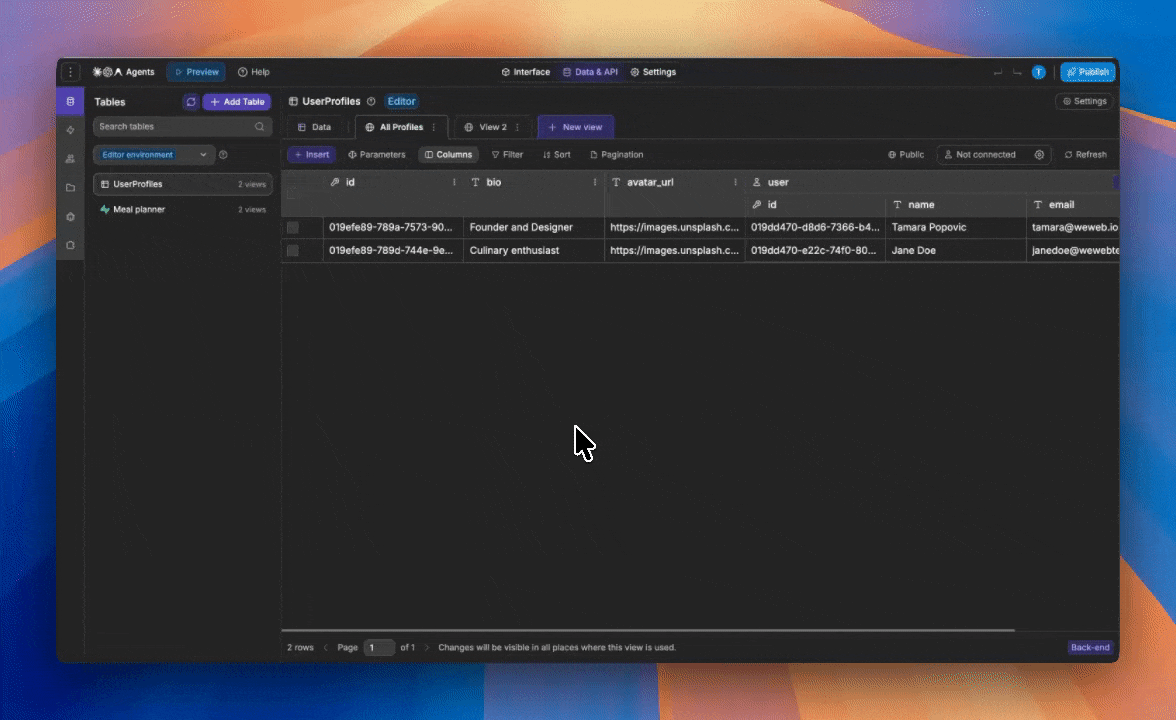Open the table Settings button
Screen dimensions: 1176x720
click(1084, 101)
